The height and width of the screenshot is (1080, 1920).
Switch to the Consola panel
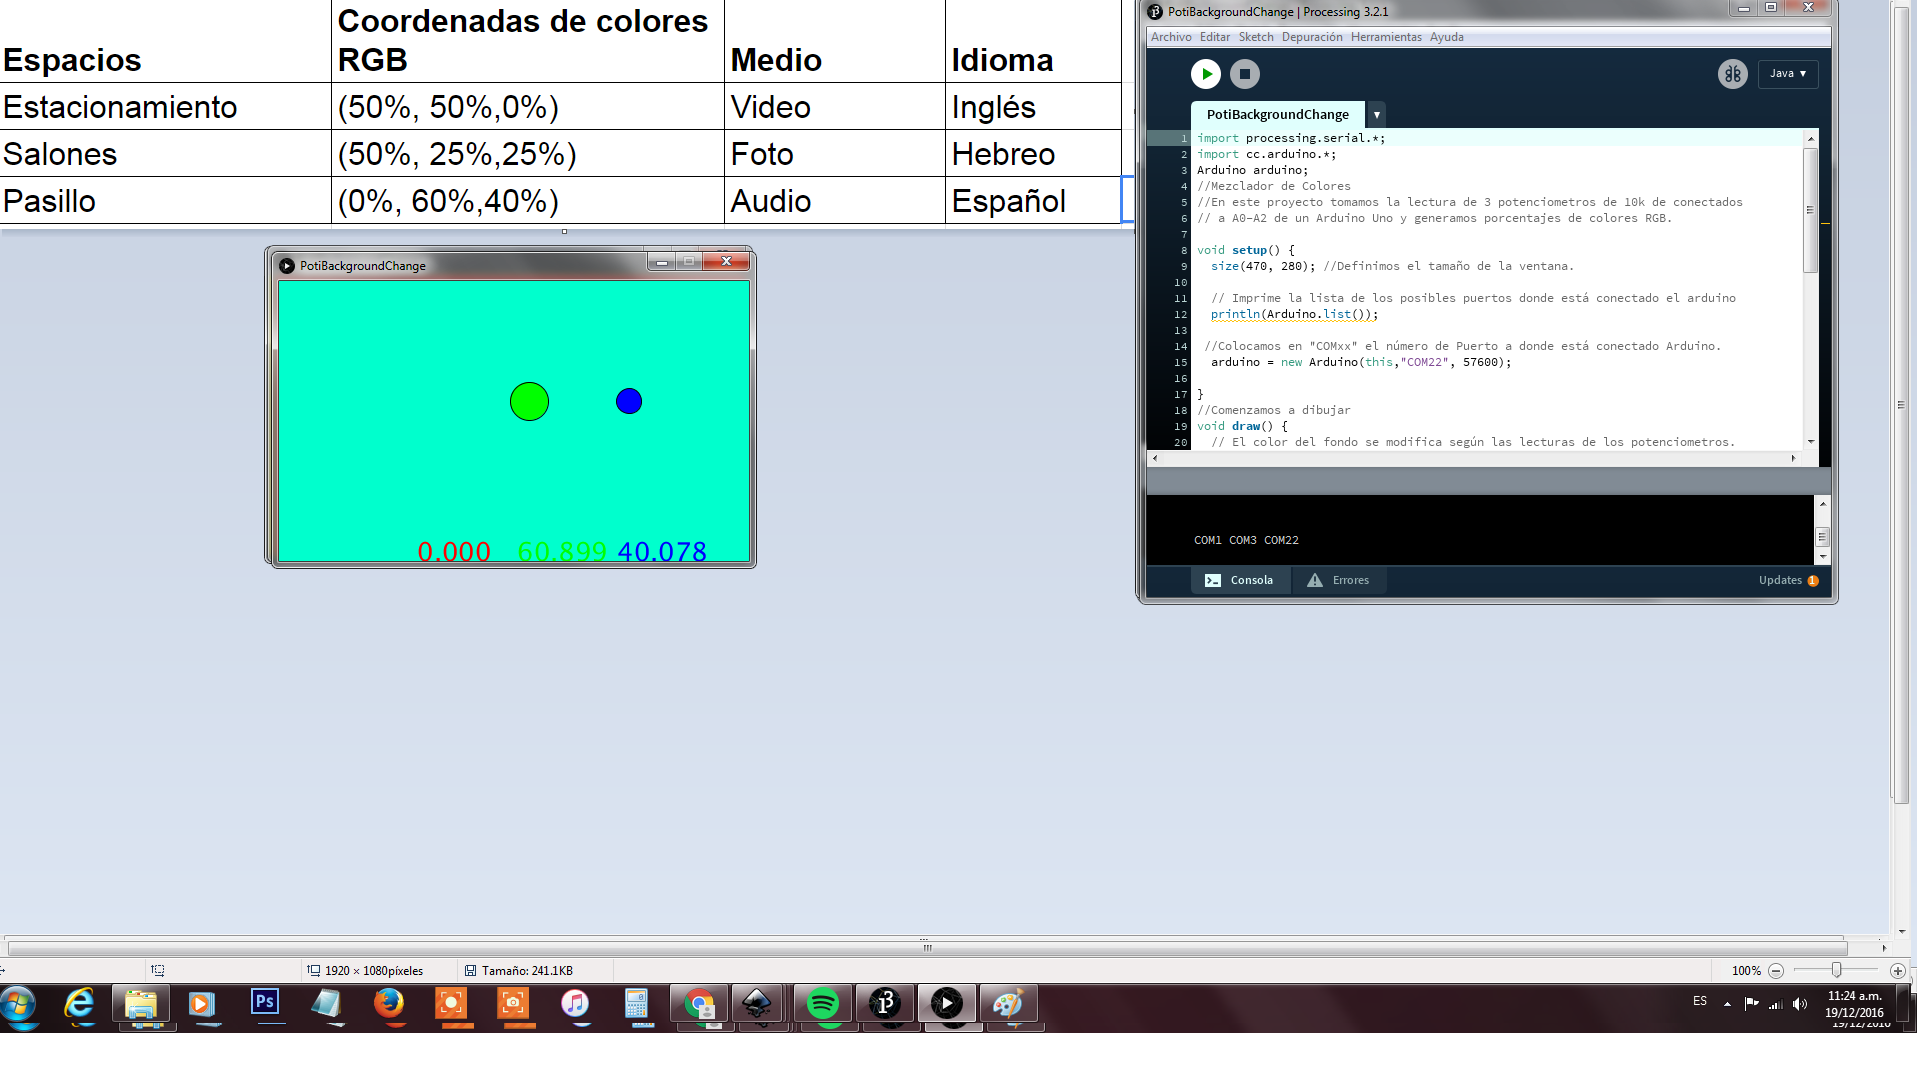[x=1240, y=580]
